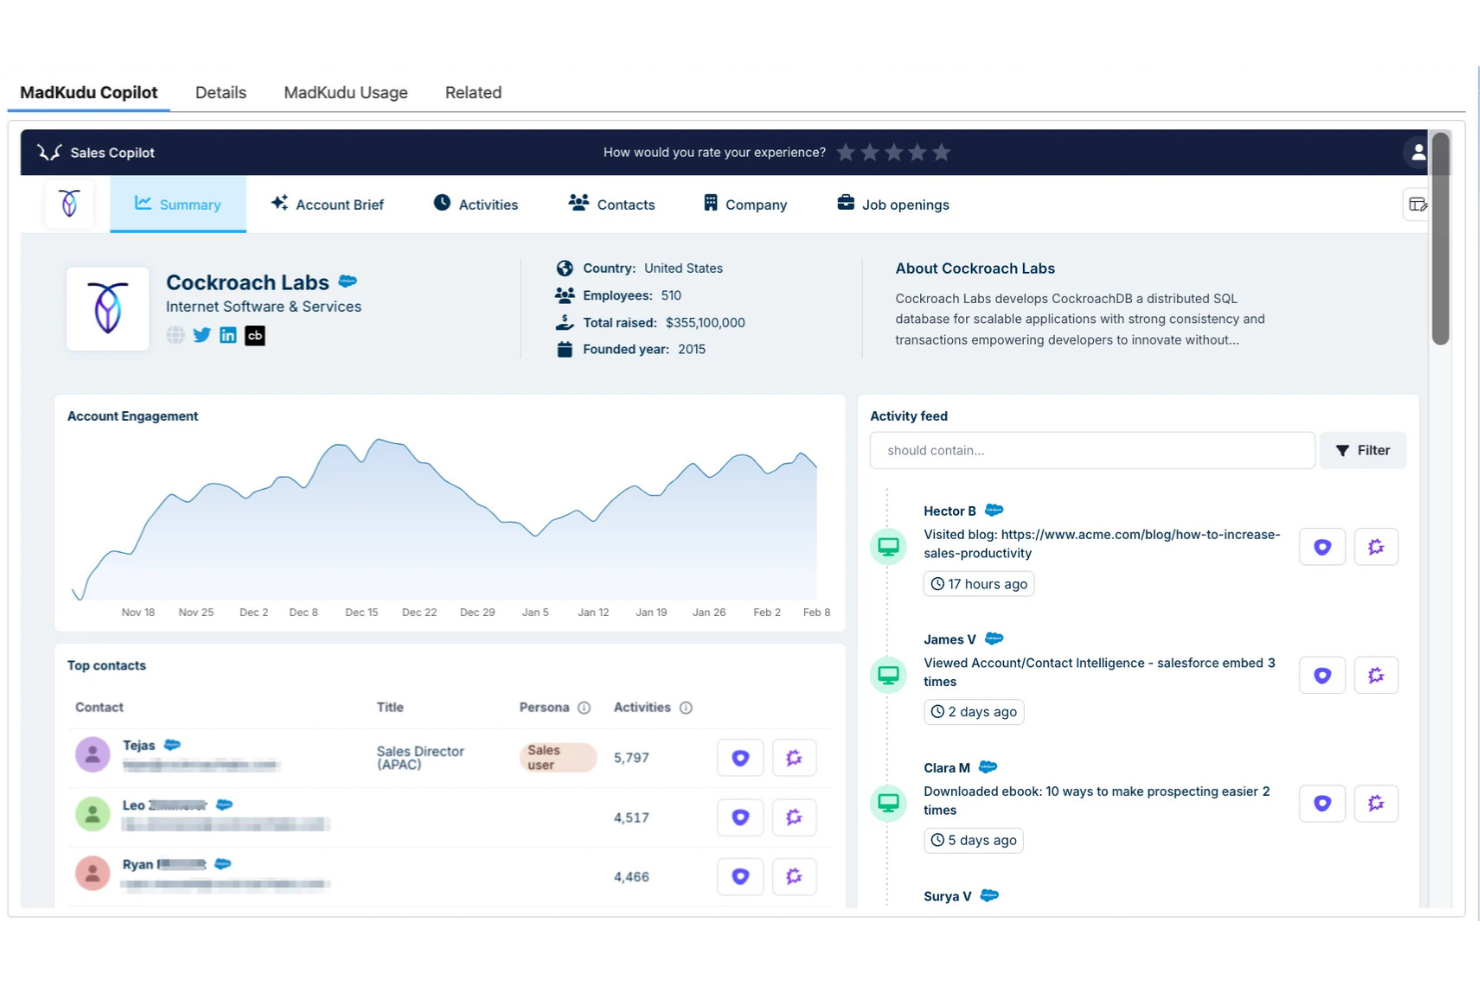Click gear sparkle button for Hector B activity

coord(1376,547)
